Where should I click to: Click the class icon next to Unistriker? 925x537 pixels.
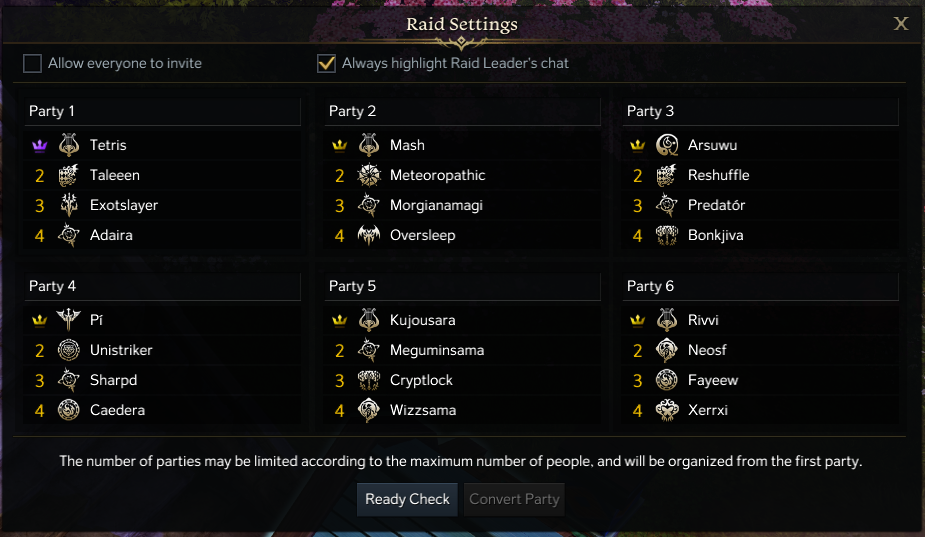pyautogui.click(x=69, y=350)
